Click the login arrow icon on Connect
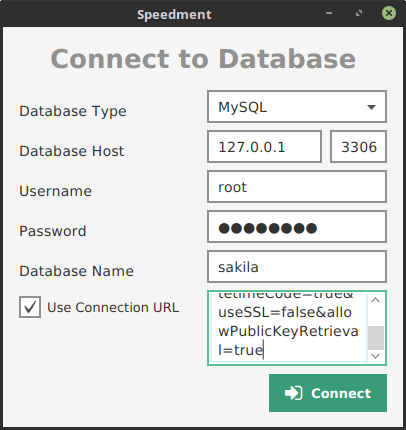406x430 pixels. pos(294,393)
